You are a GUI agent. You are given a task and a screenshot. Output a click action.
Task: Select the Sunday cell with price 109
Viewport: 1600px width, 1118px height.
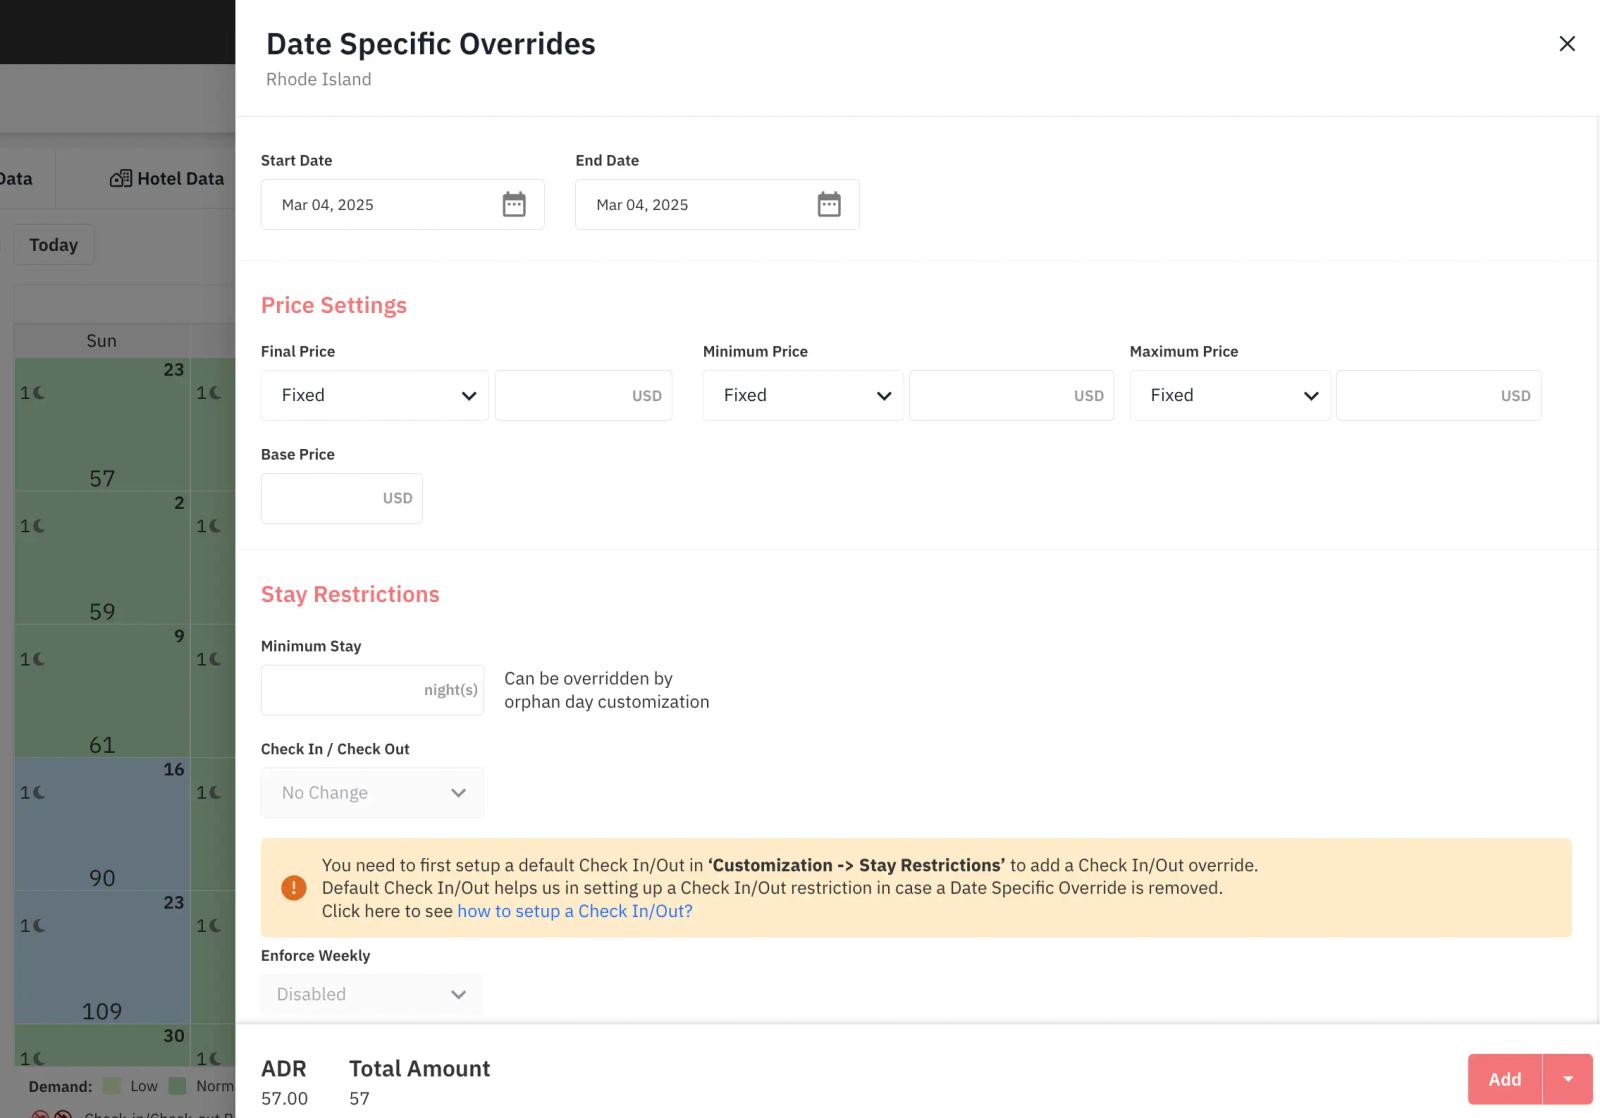click(102, 957)
